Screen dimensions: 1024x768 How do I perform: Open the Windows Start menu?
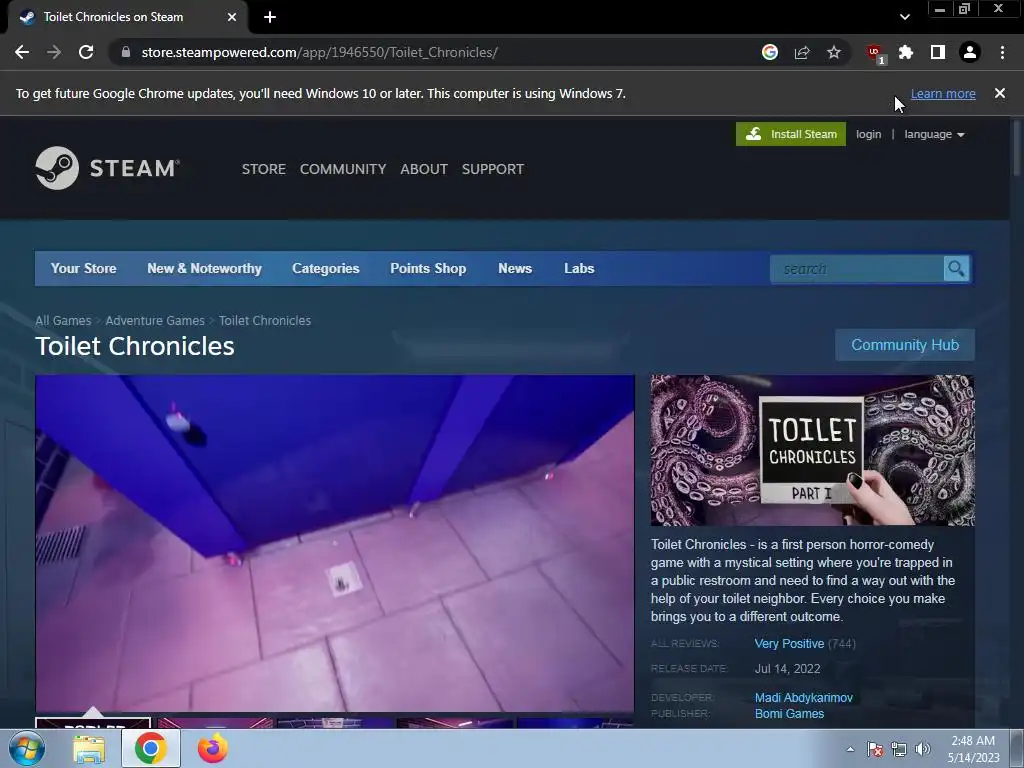[27, 748]
